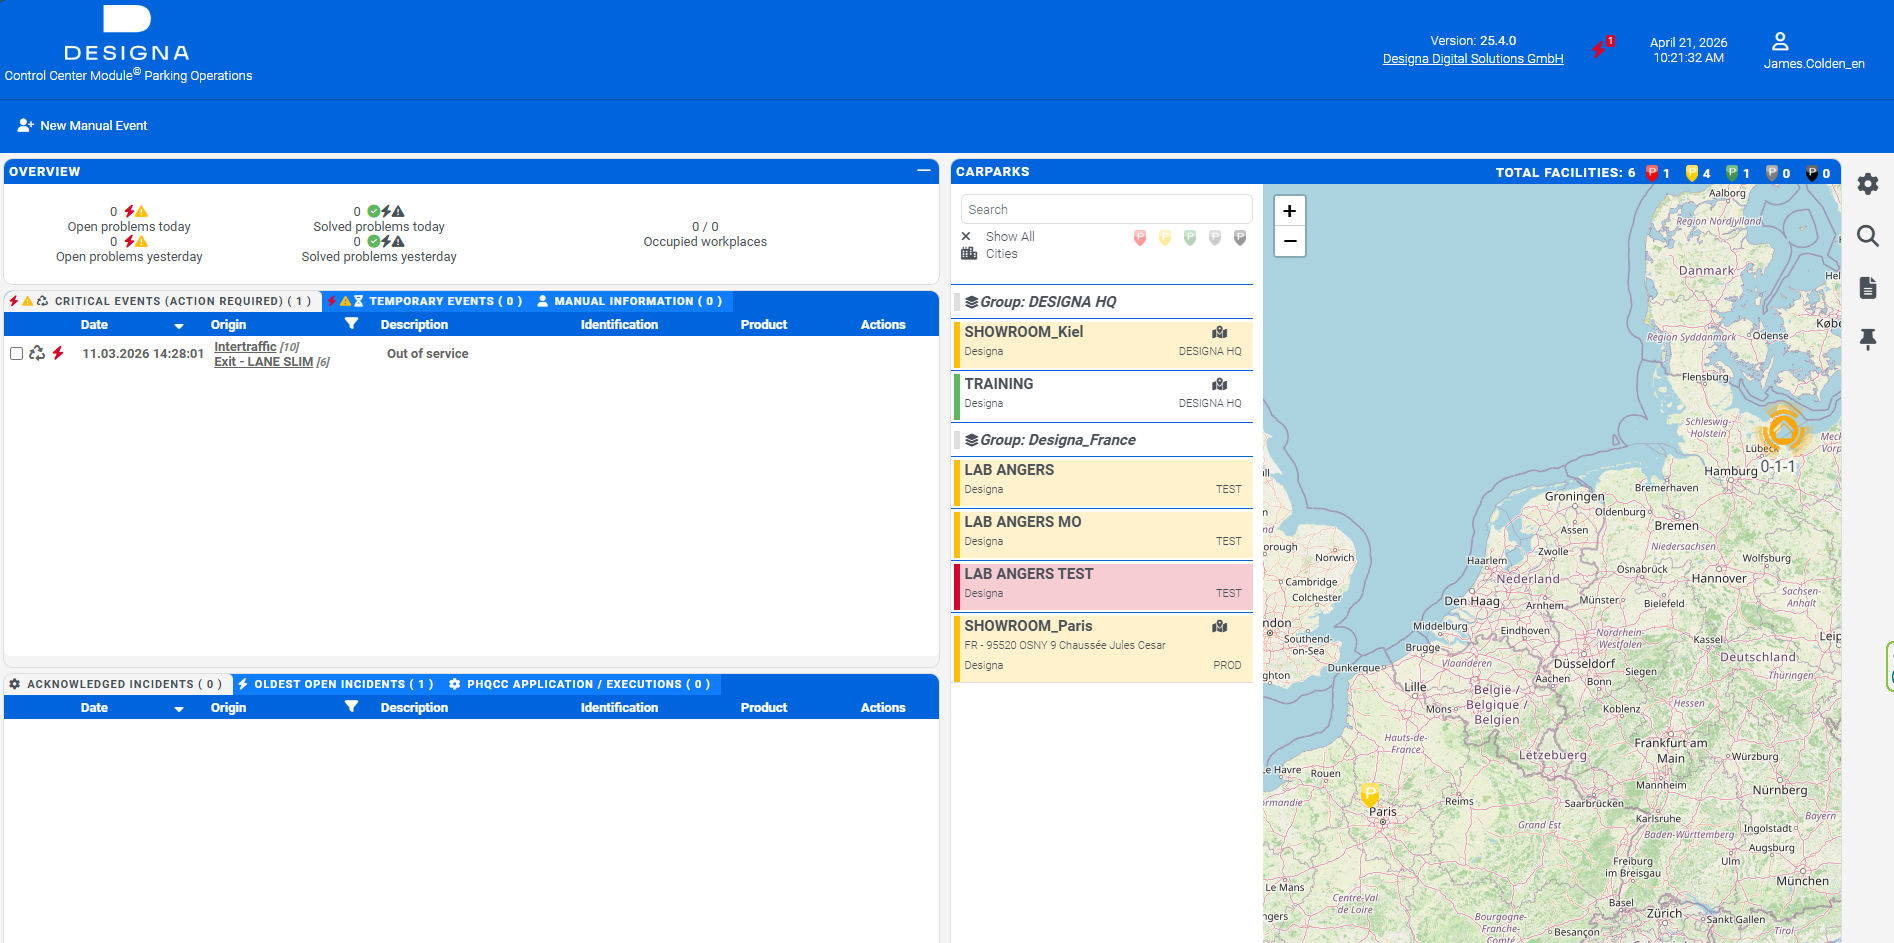Open the Exit - LANE SLIM link
Viewport: 1894px width, 943px height.
coord(264,362)
